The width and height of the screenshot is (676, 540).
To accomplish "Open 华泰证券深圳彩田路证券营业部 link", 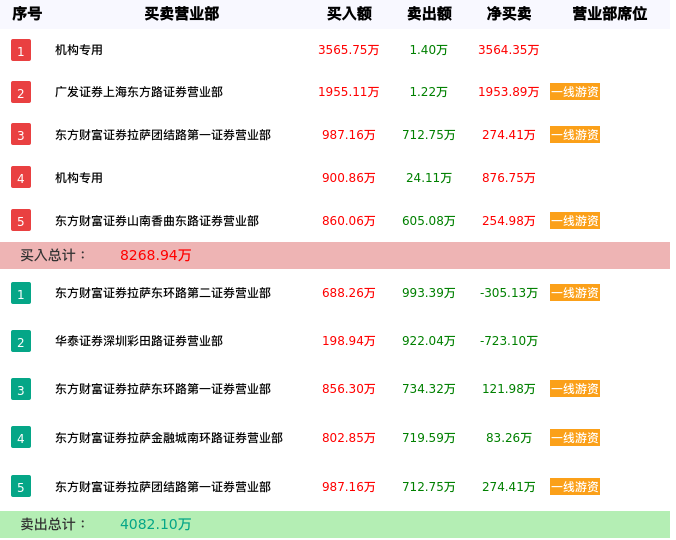I will coord(139,341).
